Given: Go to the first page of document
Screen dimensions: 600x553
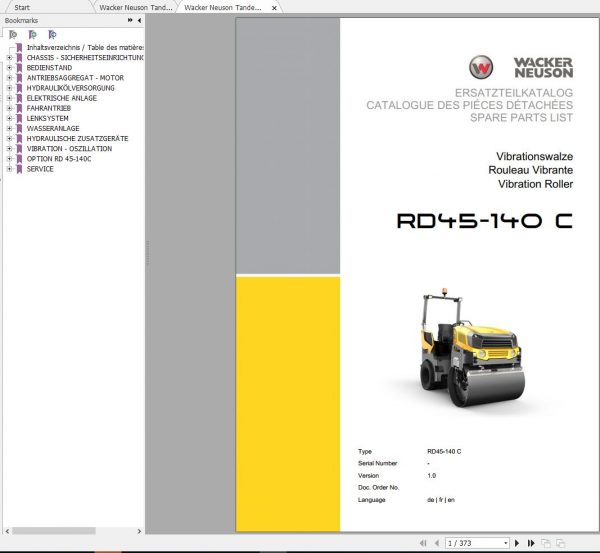Looking at the screenshot, I should point(423,543).
